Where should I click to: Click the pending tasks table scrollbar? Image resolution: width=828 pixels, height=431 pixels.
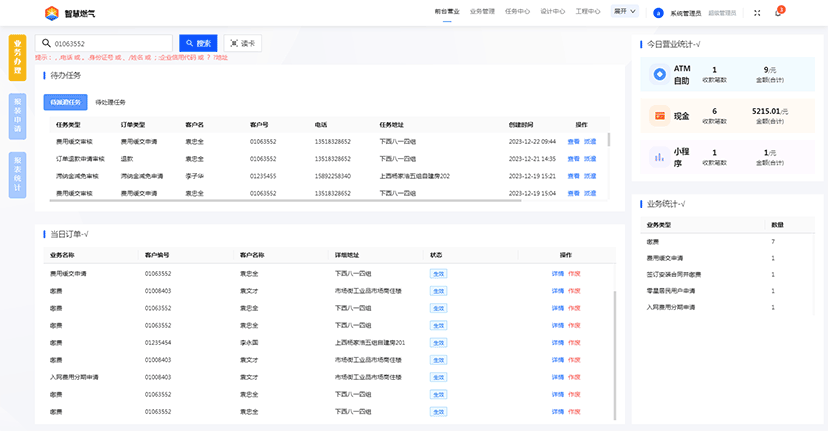608,143
